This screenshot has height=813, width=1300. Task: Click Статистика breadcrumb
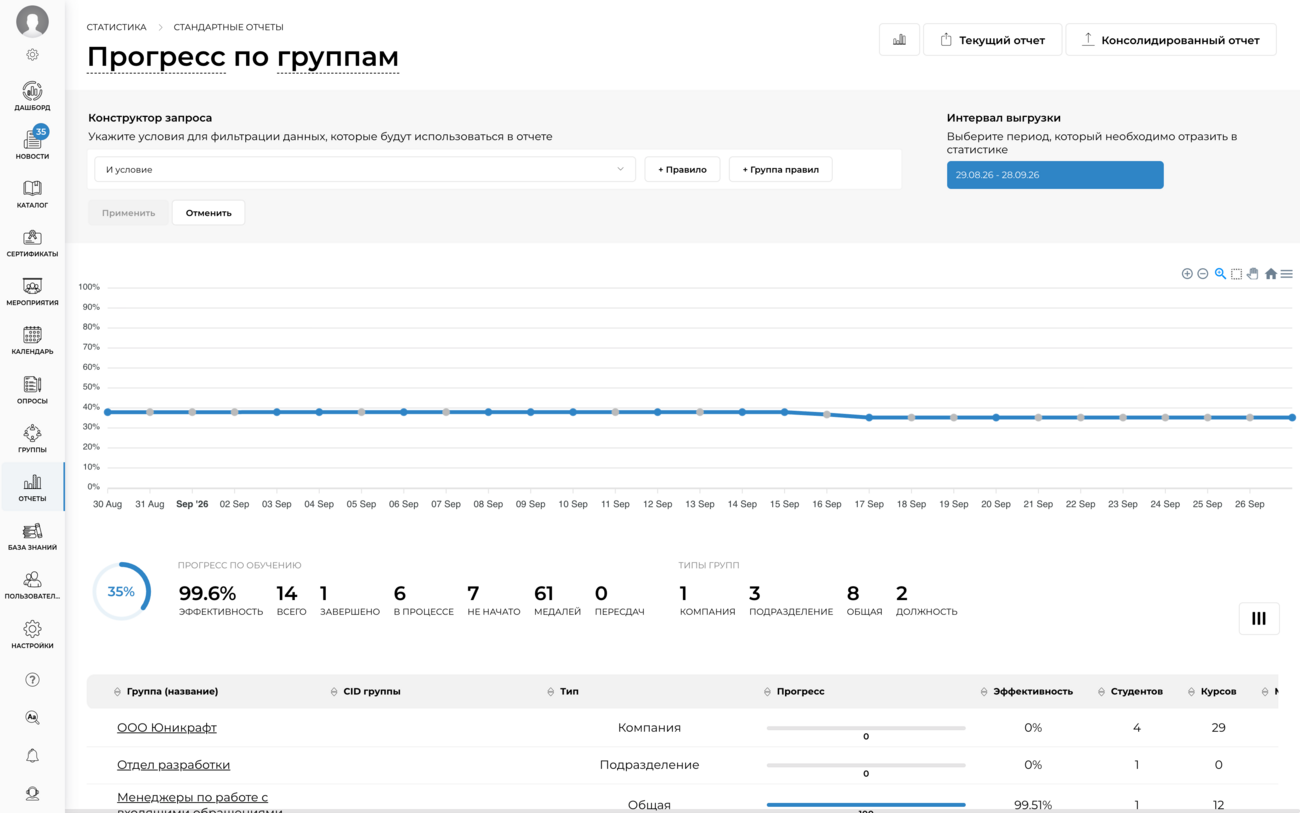pos(116,27)
